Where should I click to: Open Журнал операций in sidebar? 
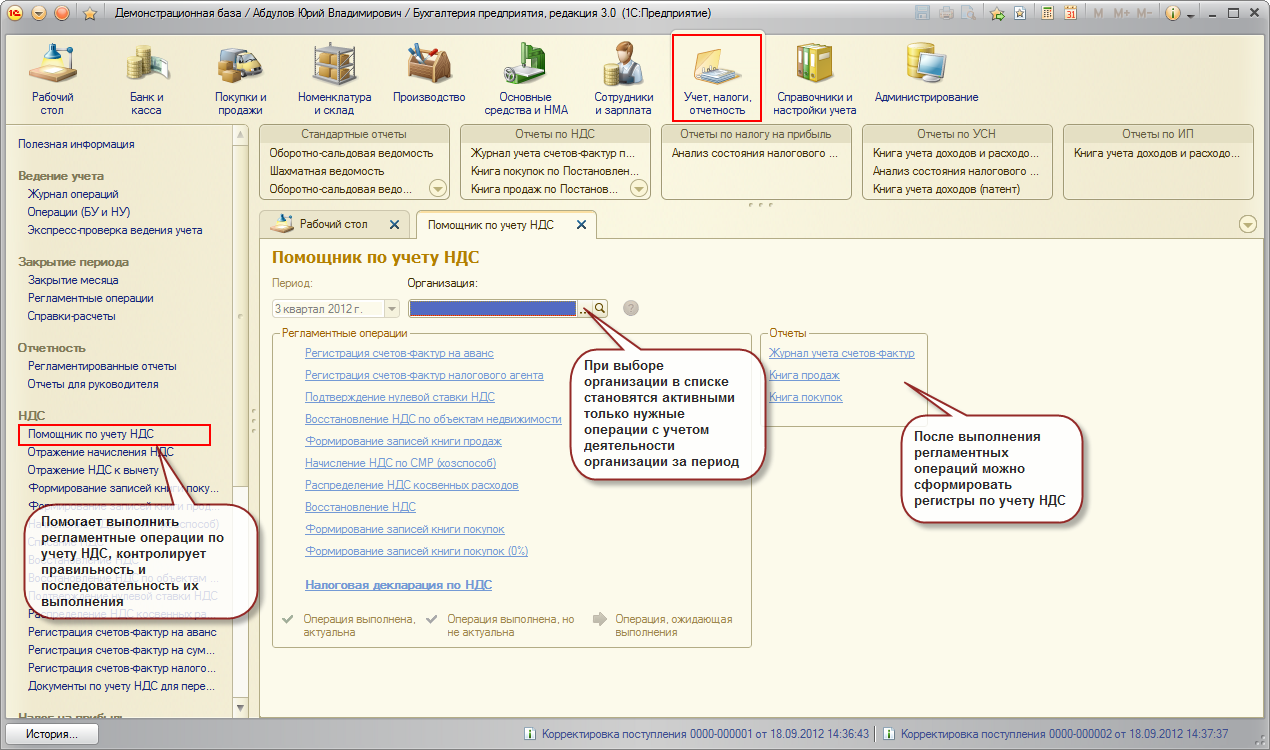pos(73,194)
